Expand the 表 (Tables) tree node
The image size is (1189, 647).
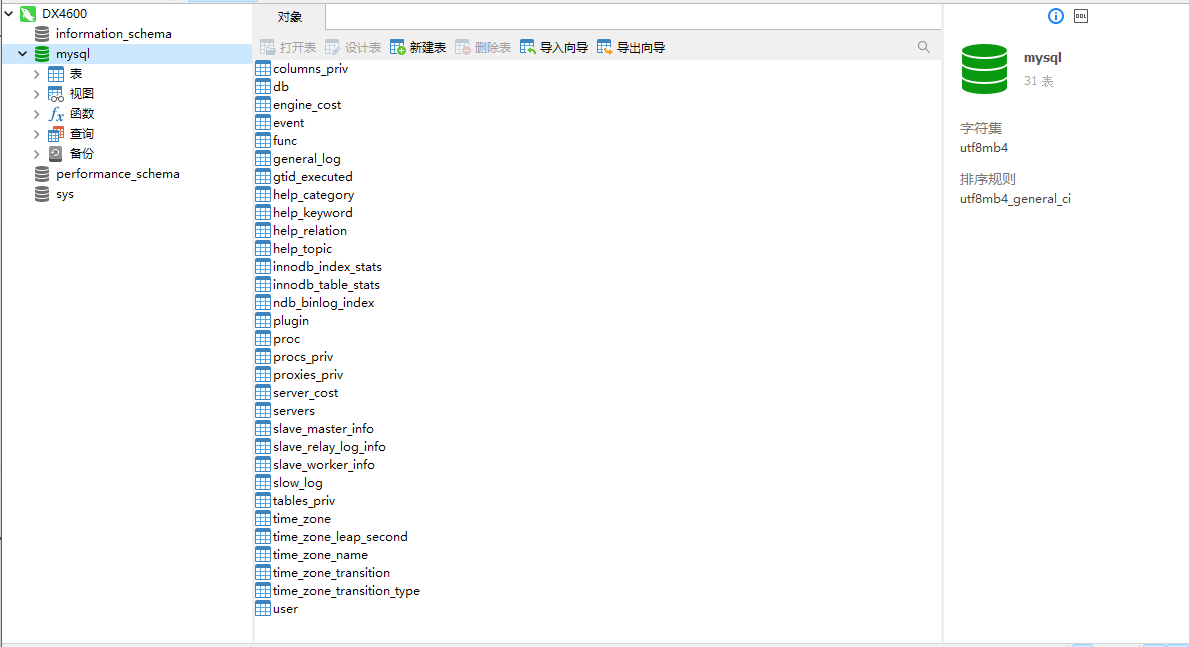point(37,74)
